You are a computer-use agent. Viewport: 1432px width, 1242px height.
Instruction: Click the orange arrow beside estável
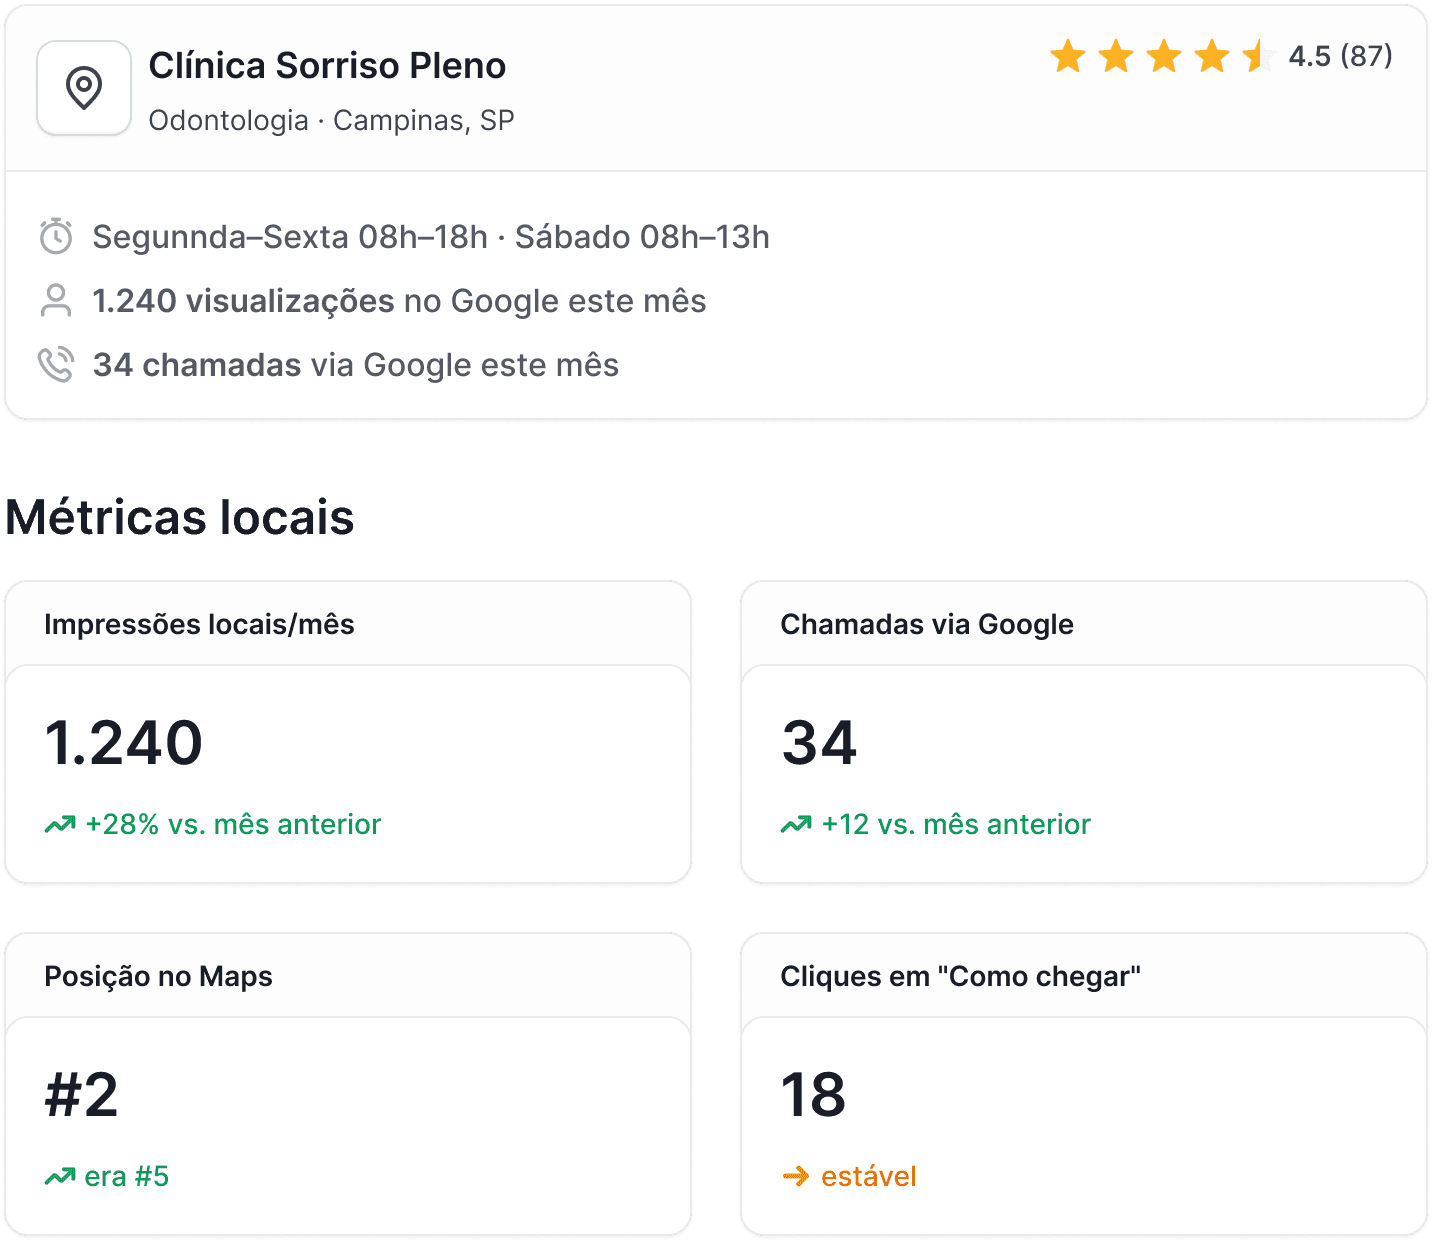click(797, 1176)
